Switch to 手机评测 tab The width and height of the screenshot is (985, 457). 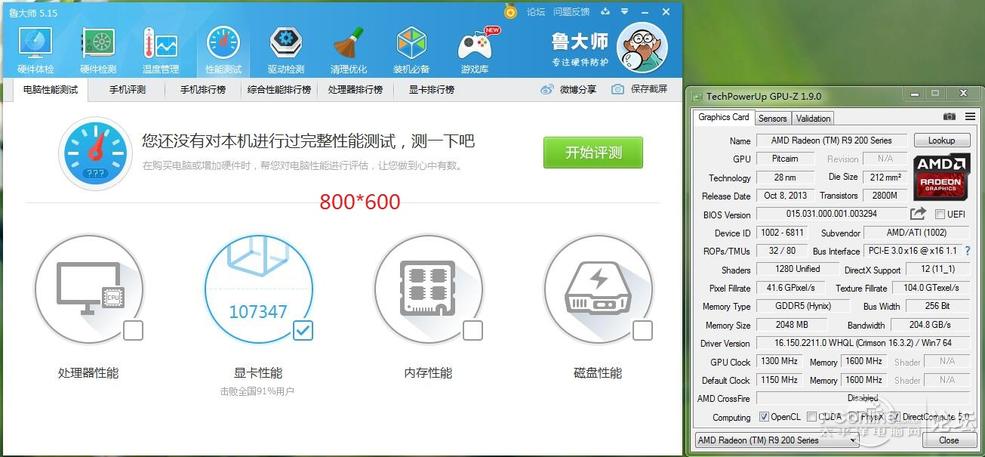[x=128, y=90]
